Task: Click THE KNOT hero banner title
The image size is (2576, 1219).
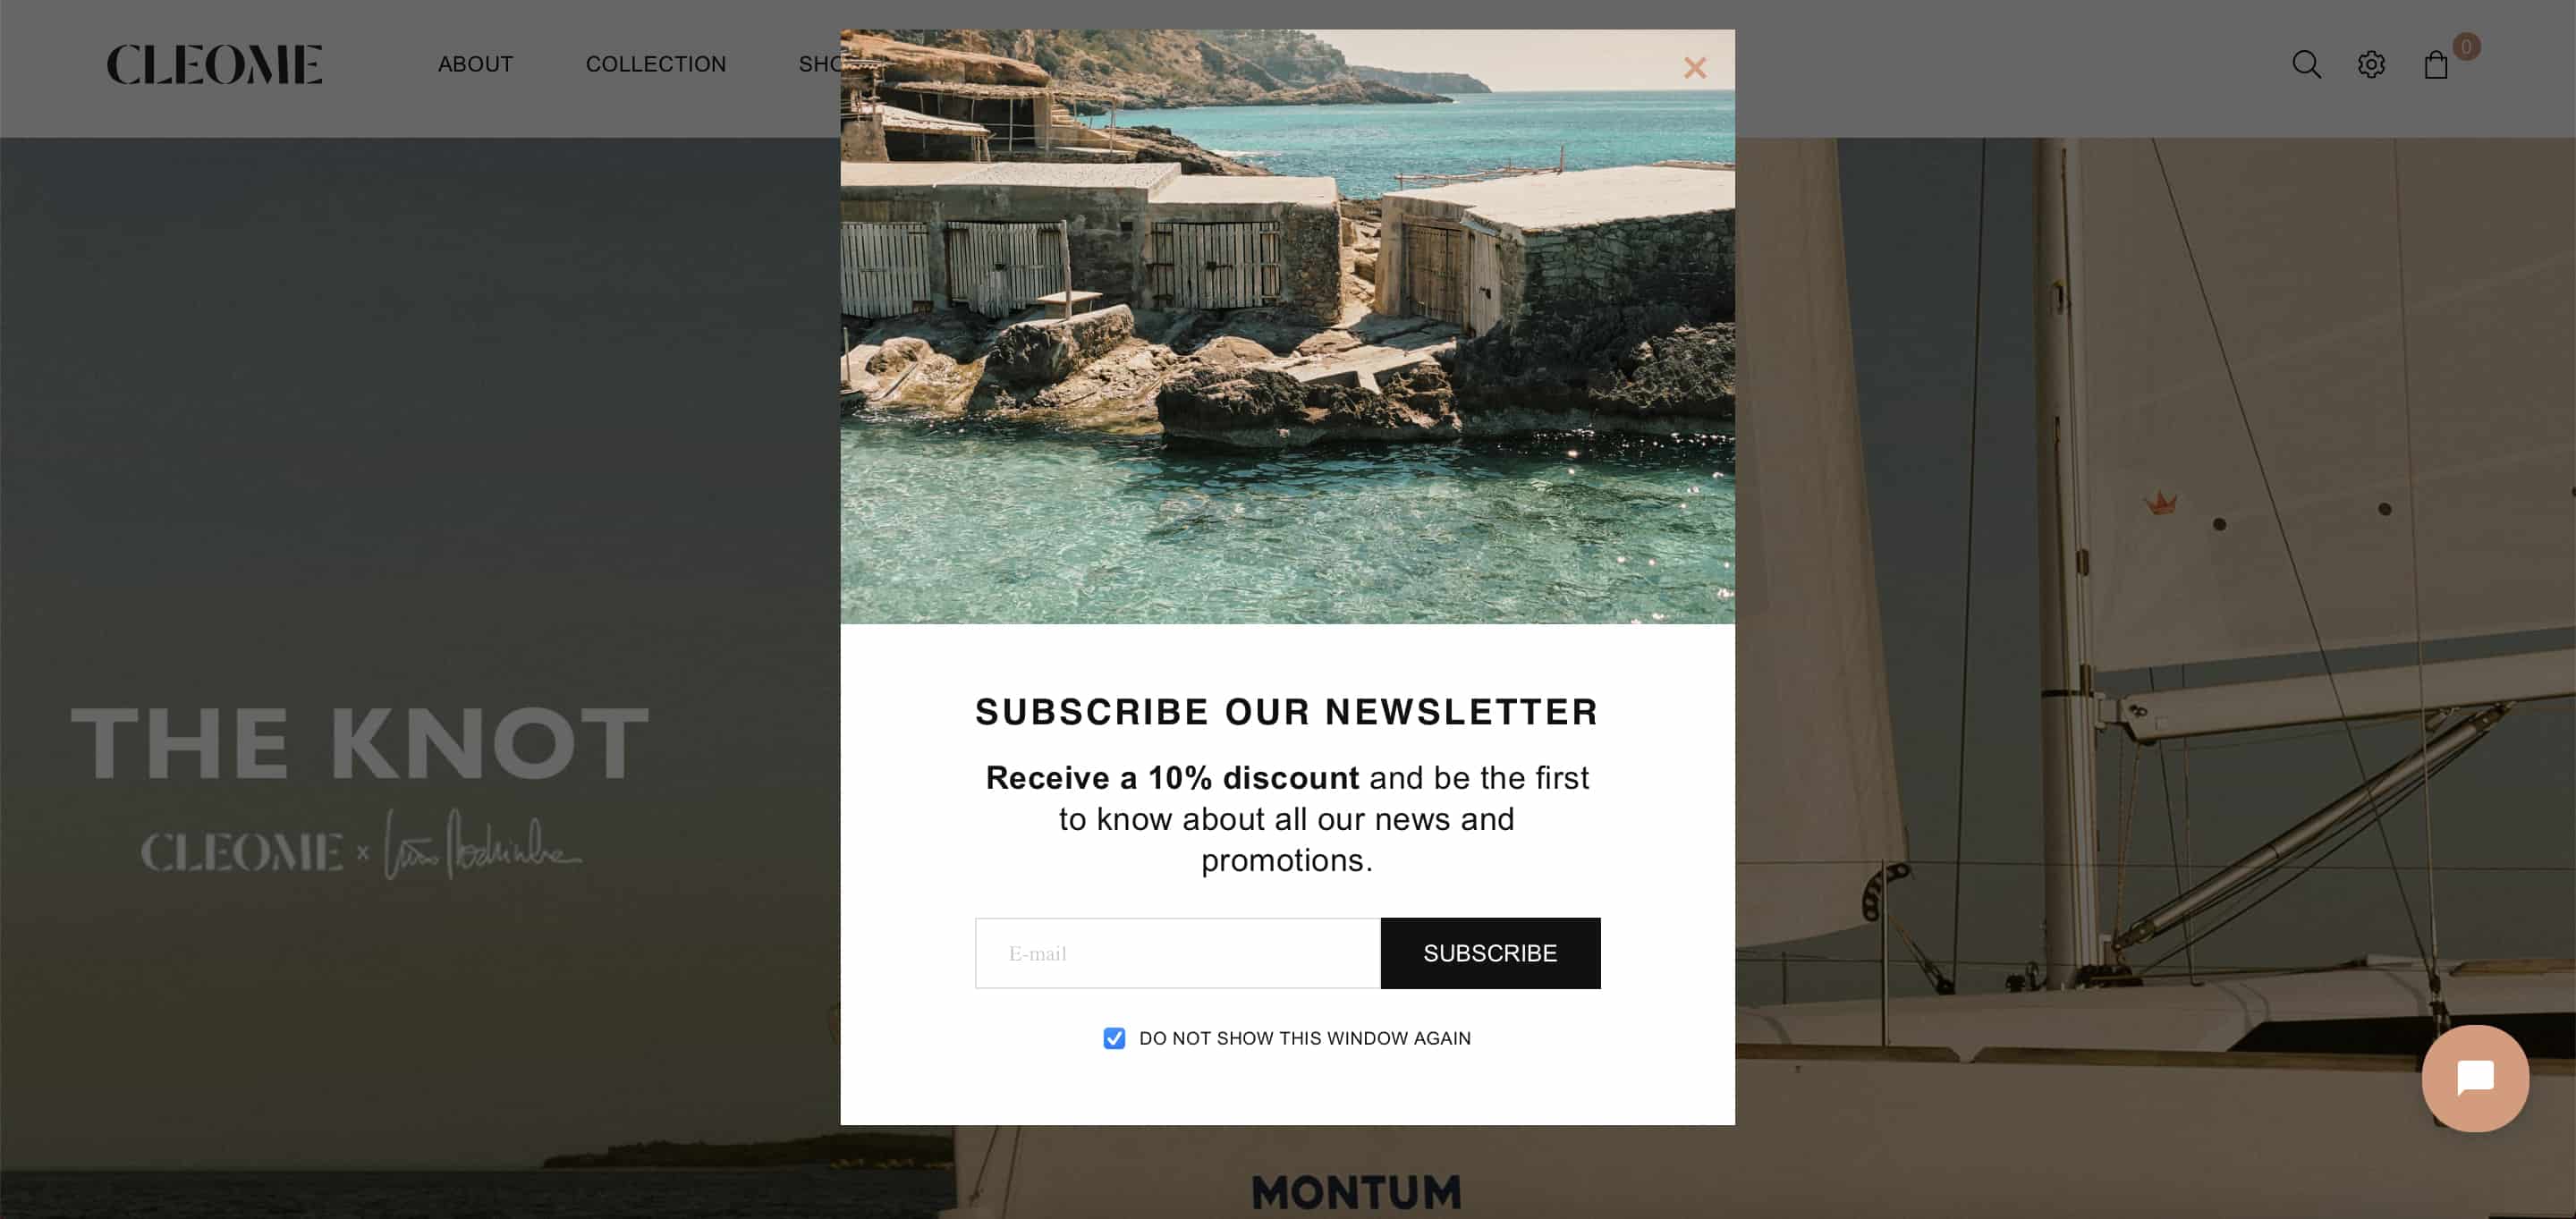Action: click(x=360, y=742)
